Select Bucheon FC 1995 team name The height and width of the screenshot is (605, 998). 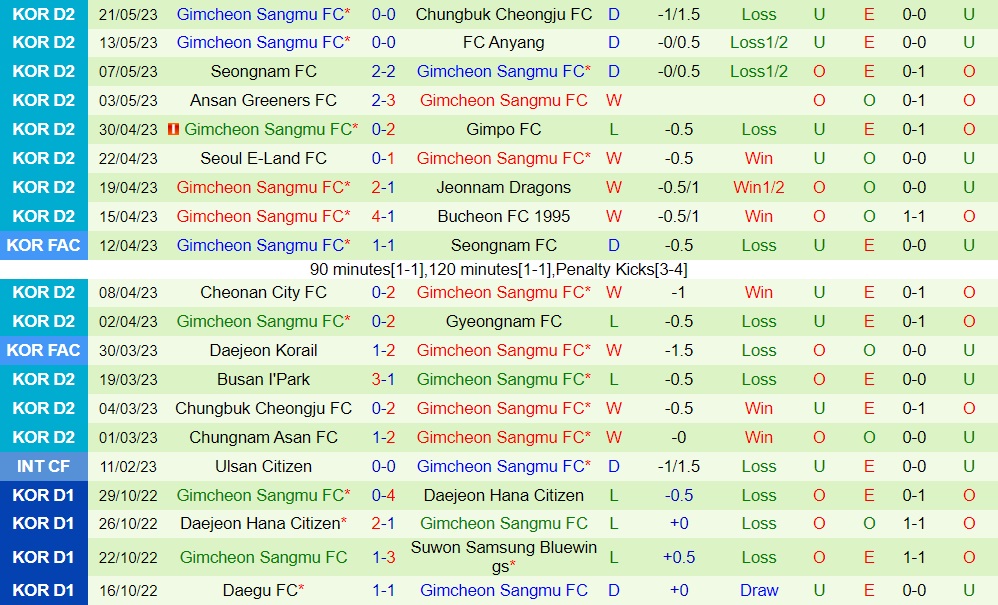[503, 216]
